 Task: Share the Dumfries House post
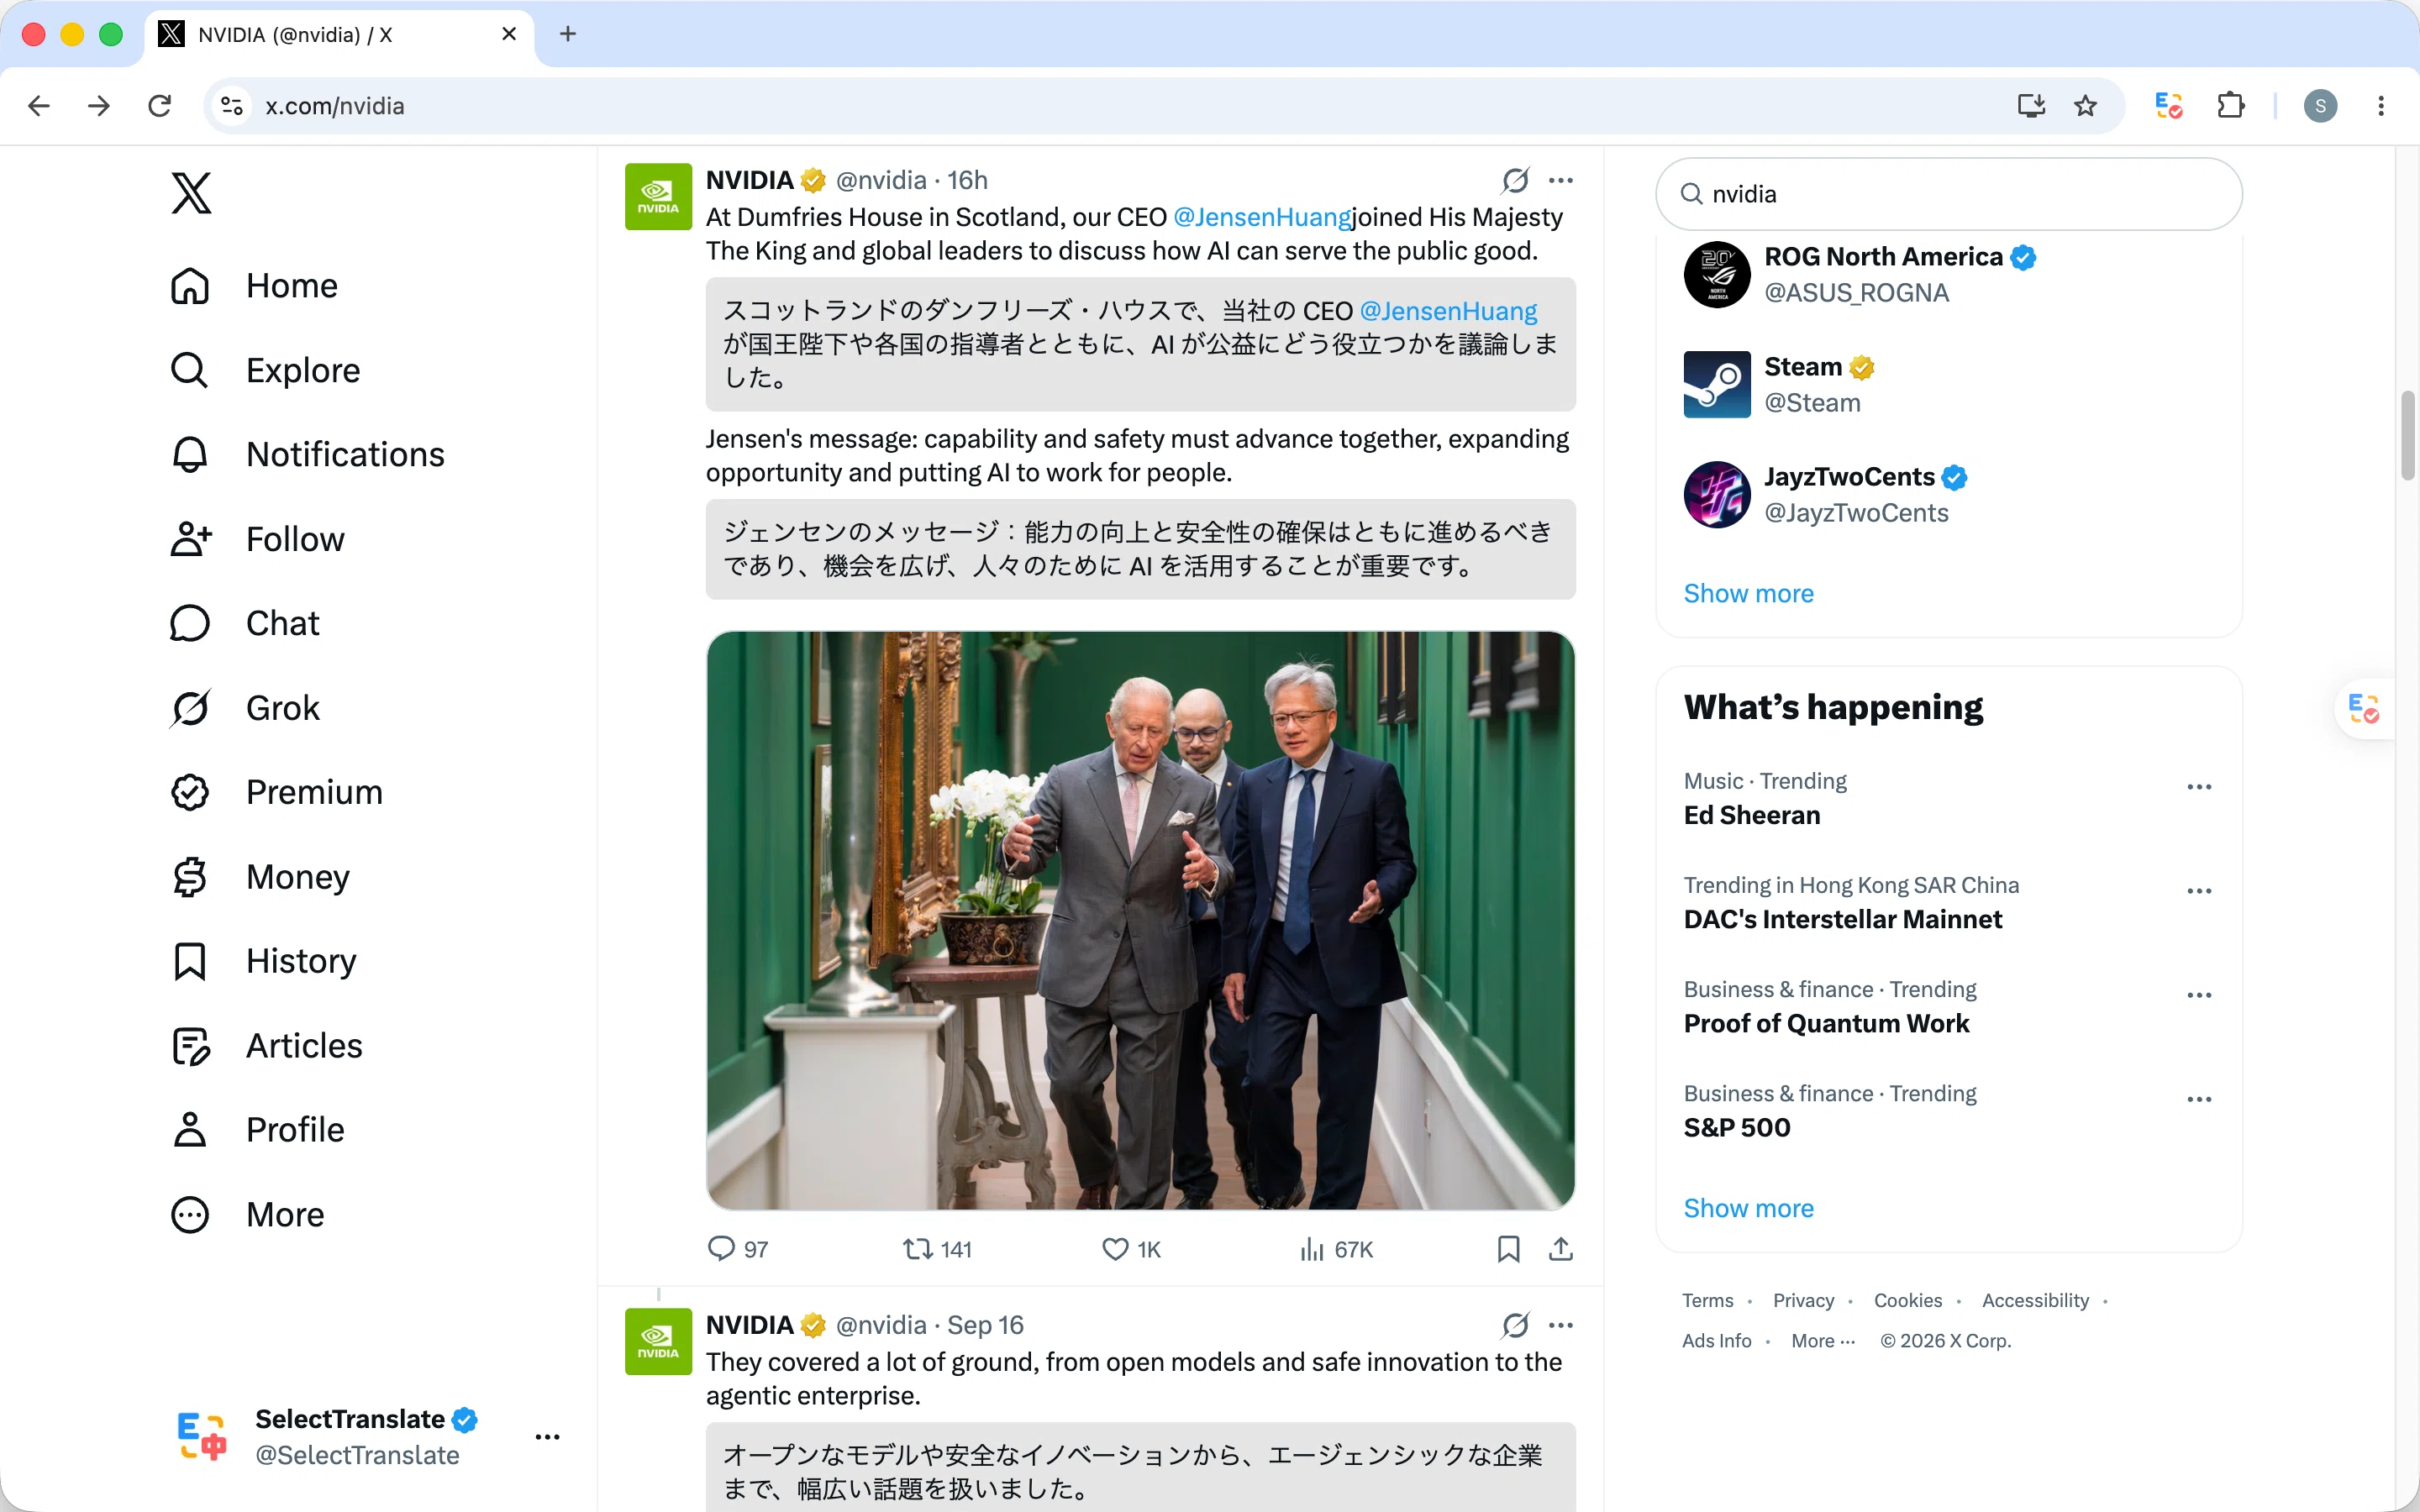(1560, 1249)
